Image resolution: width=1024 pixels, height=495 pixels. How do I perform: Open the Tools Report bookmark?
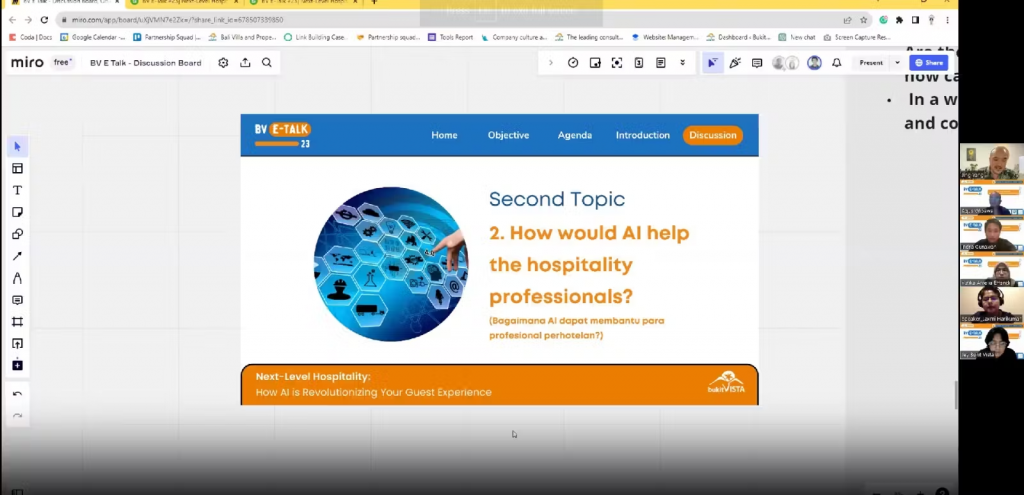coord(451,37)
